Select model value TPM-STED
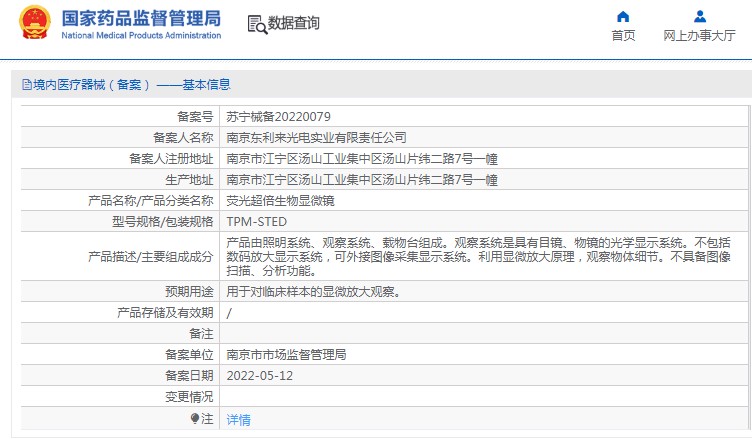752x439 pixels. click(257, 222)
